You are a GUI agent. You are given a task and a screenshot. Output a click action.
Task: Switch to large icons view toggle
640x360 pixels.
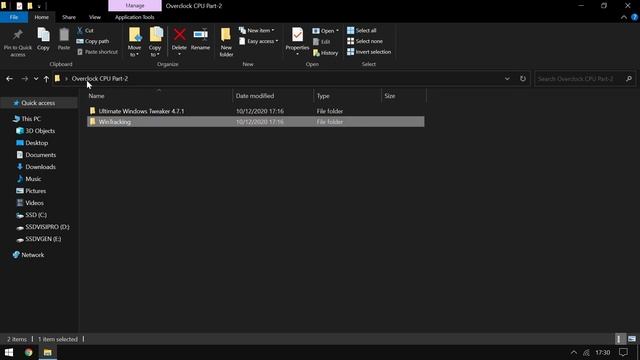632,339
